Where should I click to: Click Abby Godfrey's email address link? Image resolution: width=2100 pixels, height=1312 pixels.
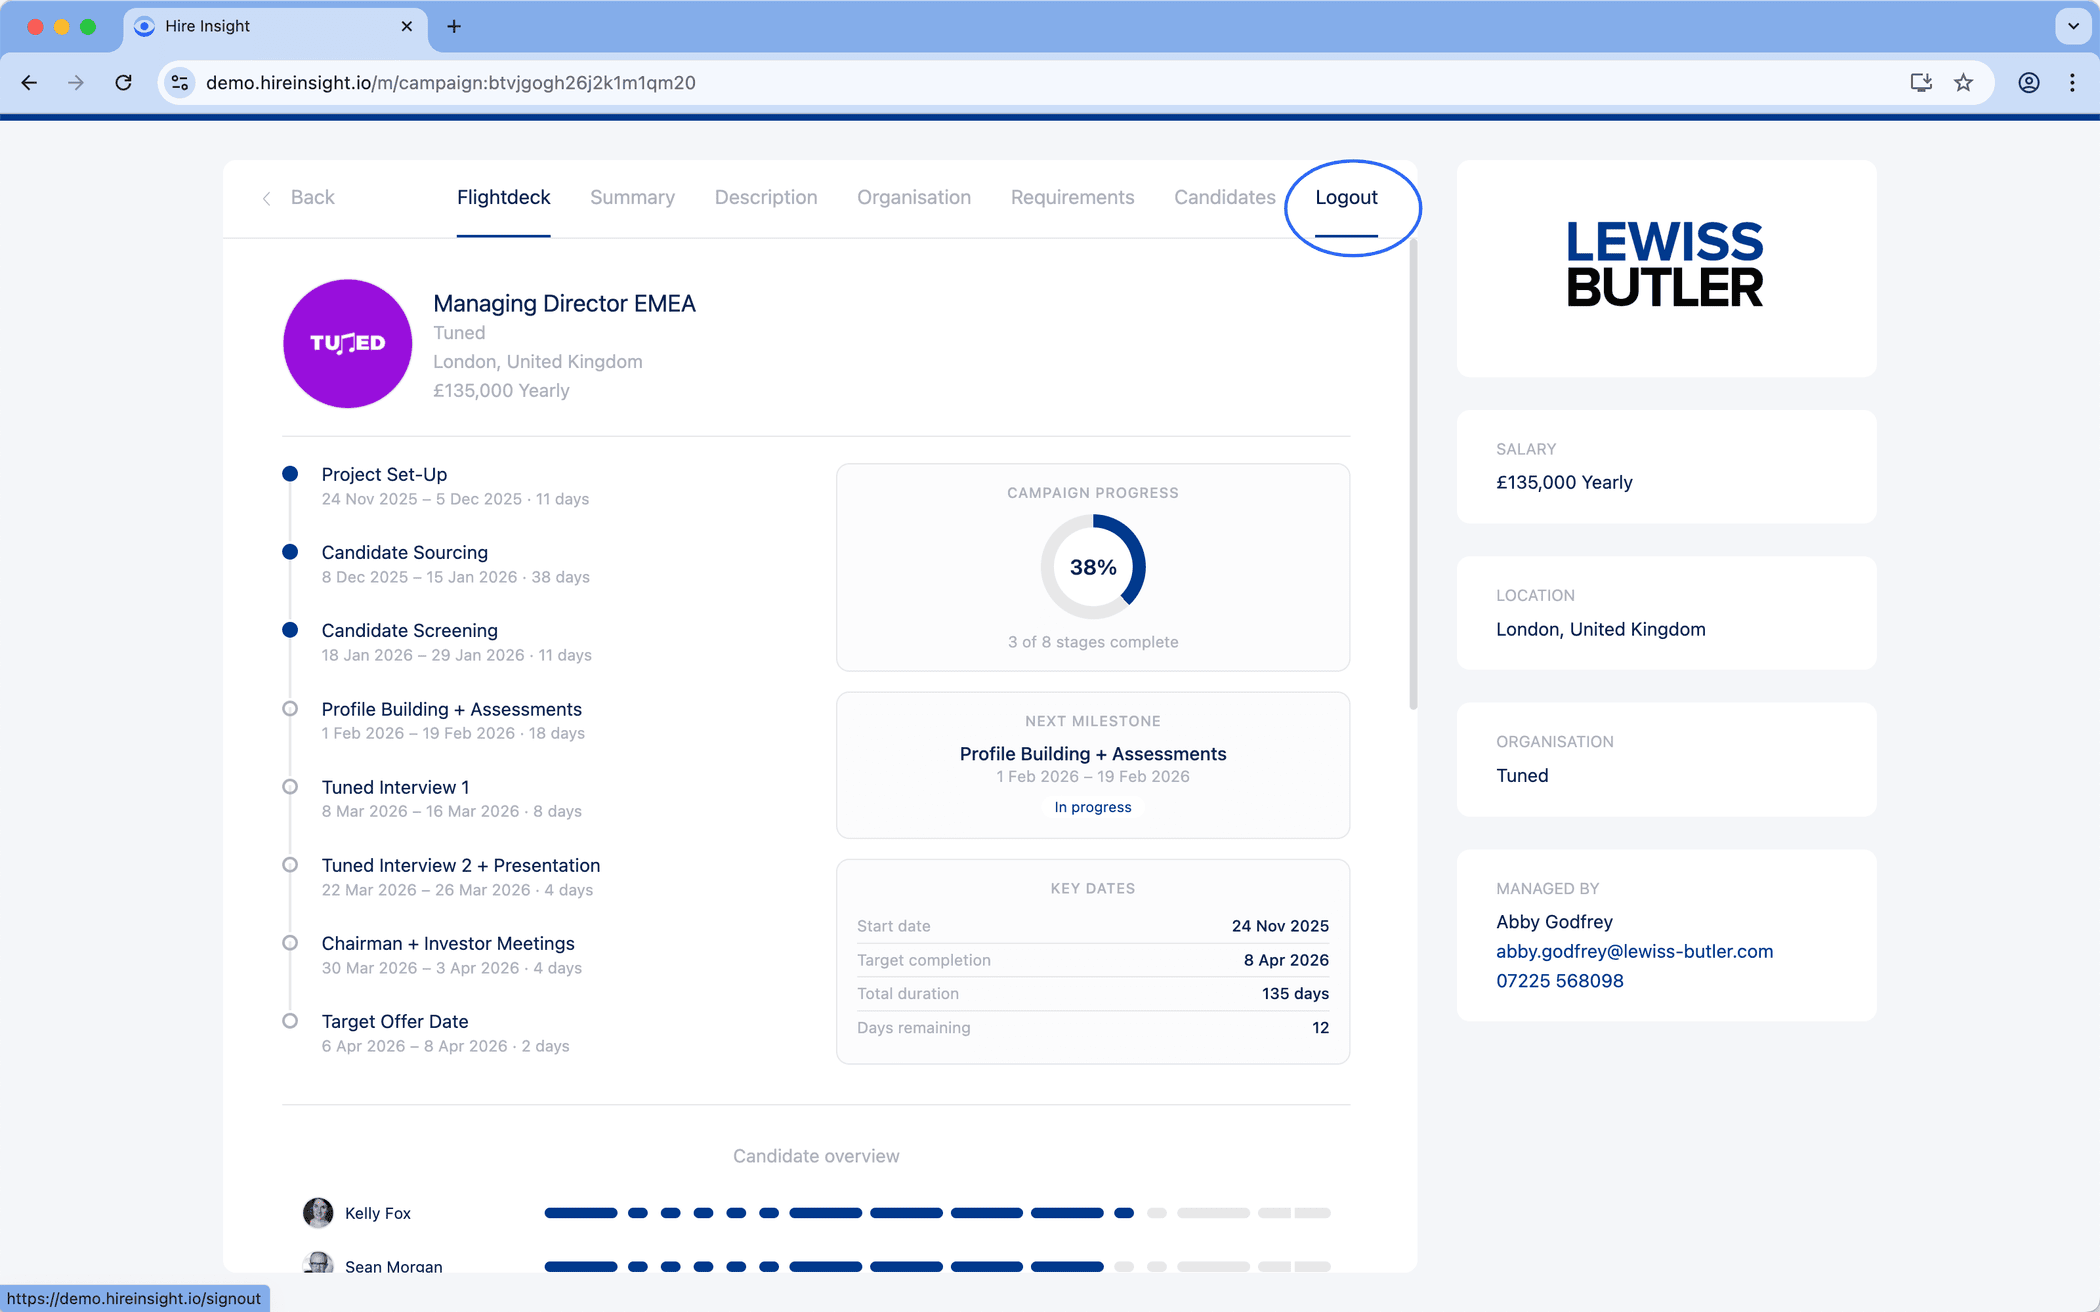(x=1634, y=951)
